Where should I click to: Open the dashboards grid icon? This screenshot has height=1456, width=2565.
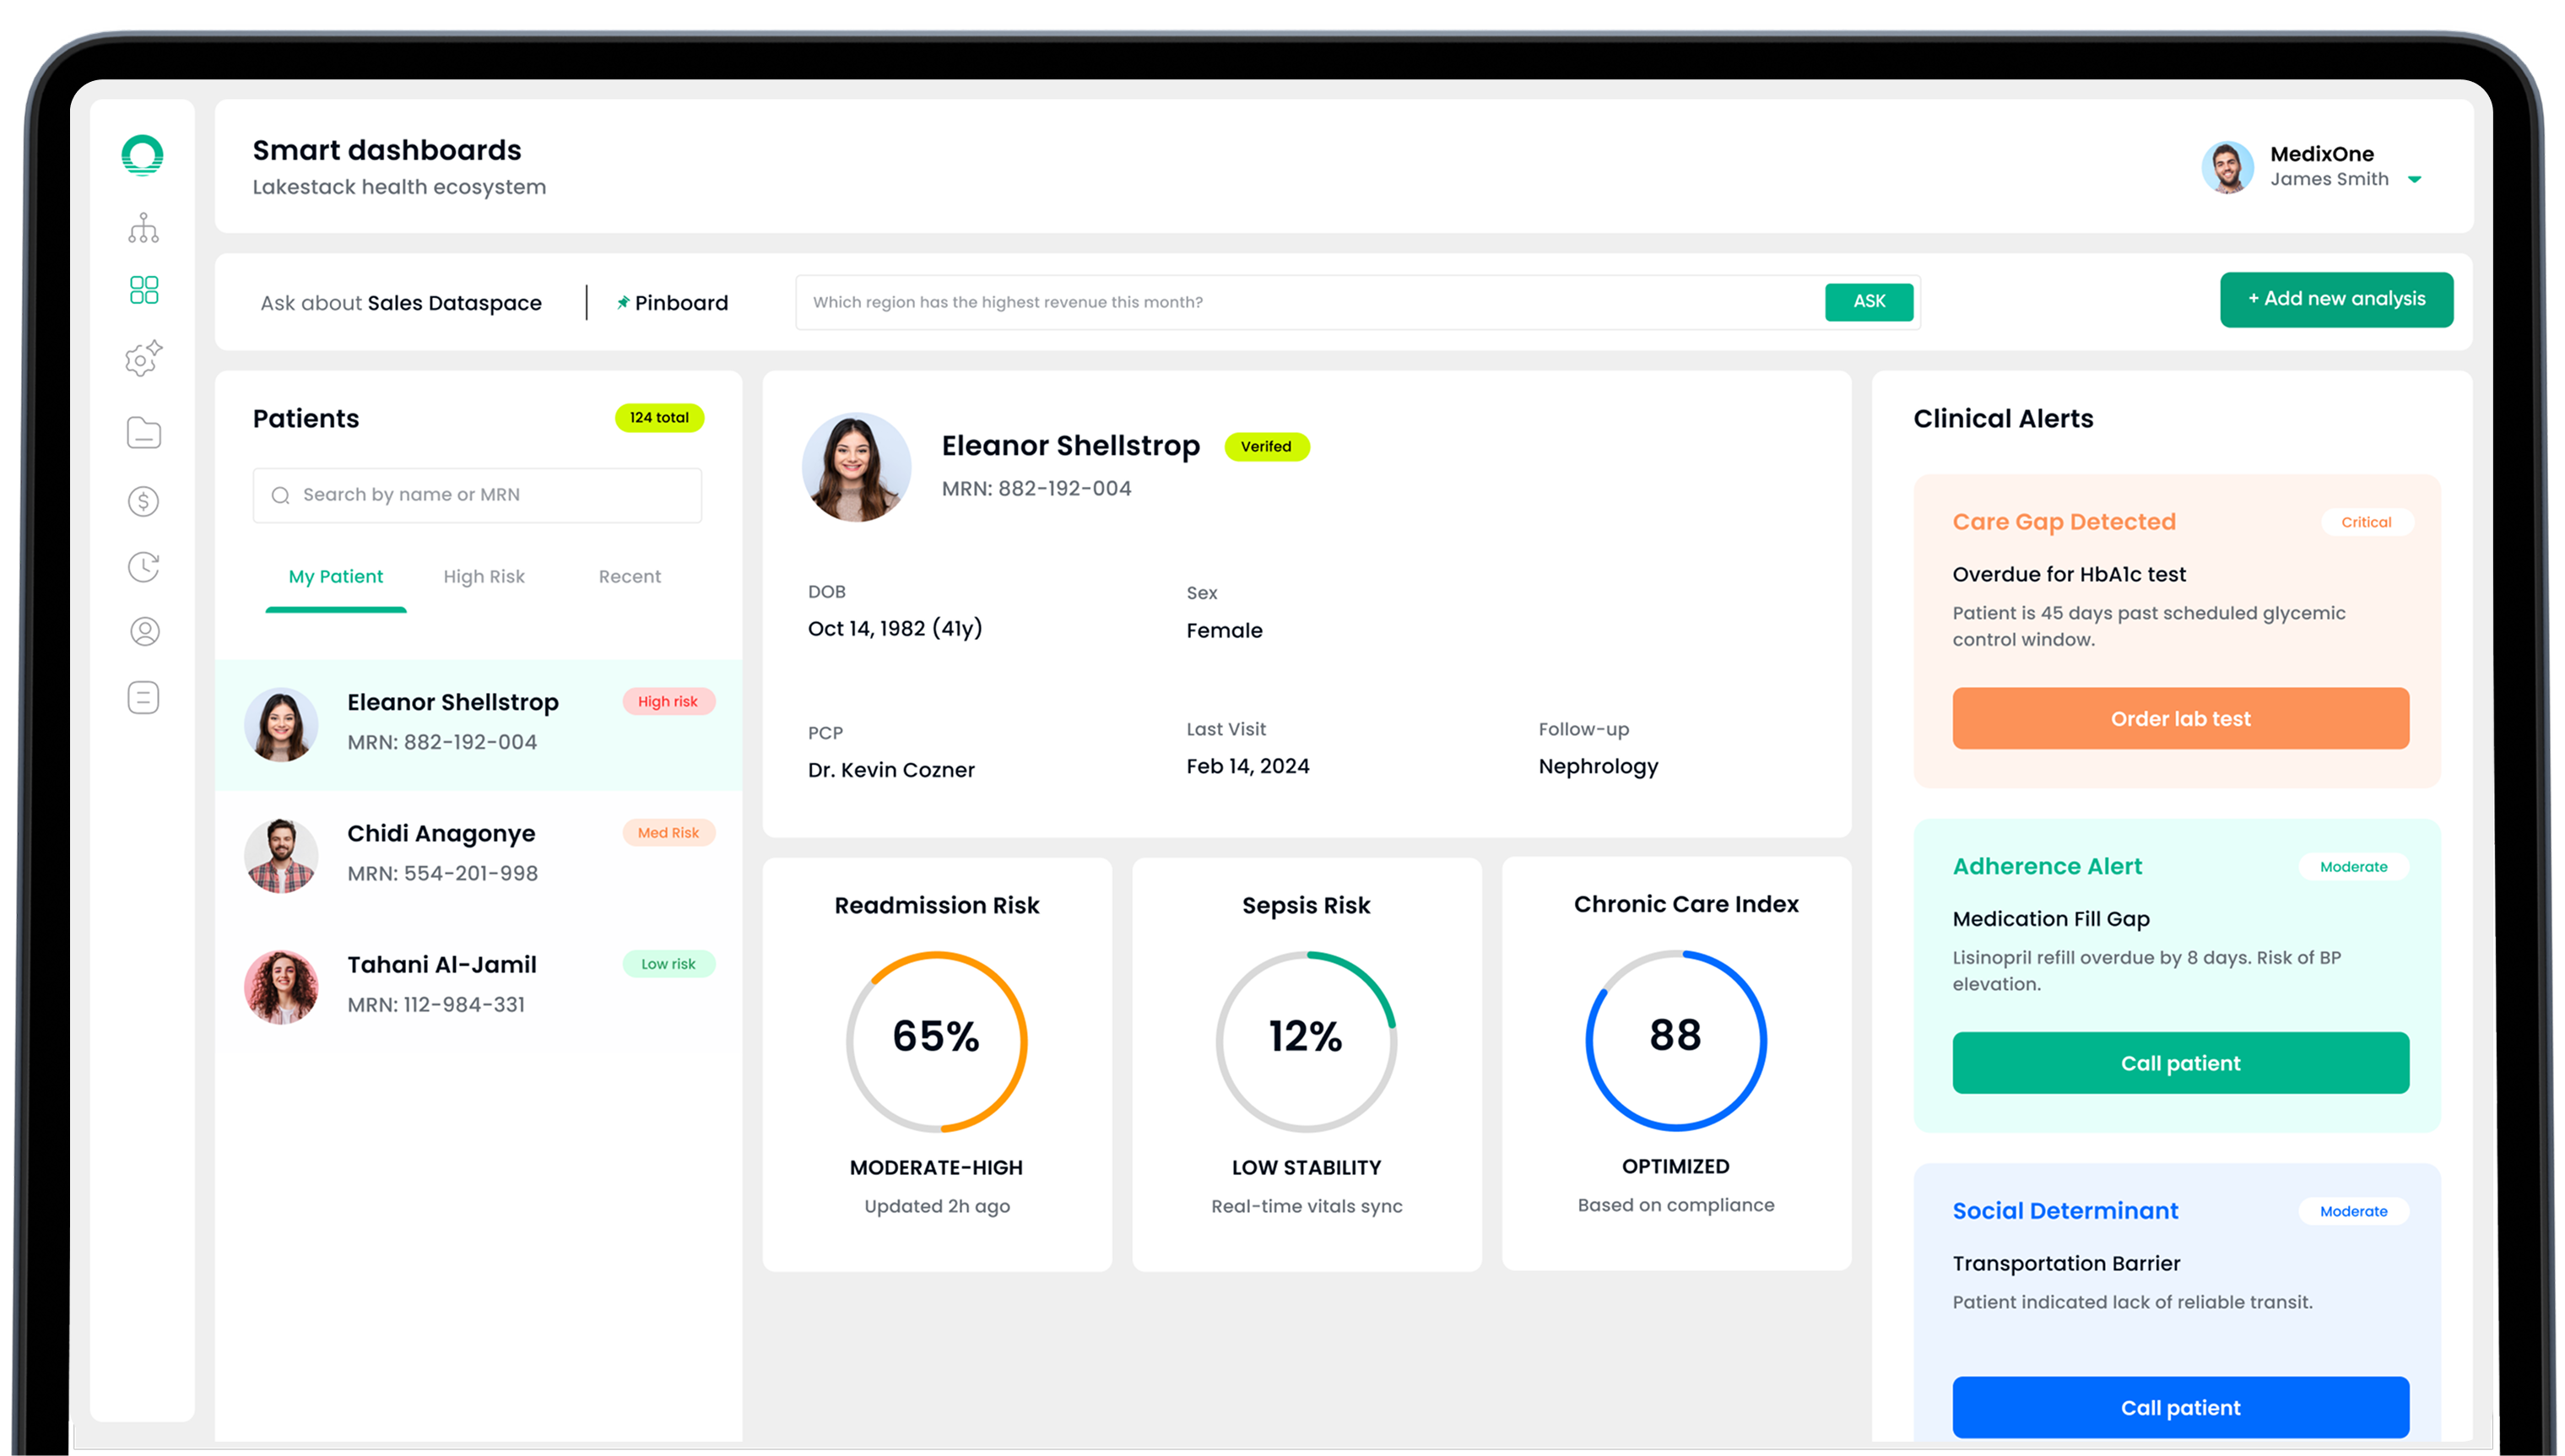click(x=143, y=290)
